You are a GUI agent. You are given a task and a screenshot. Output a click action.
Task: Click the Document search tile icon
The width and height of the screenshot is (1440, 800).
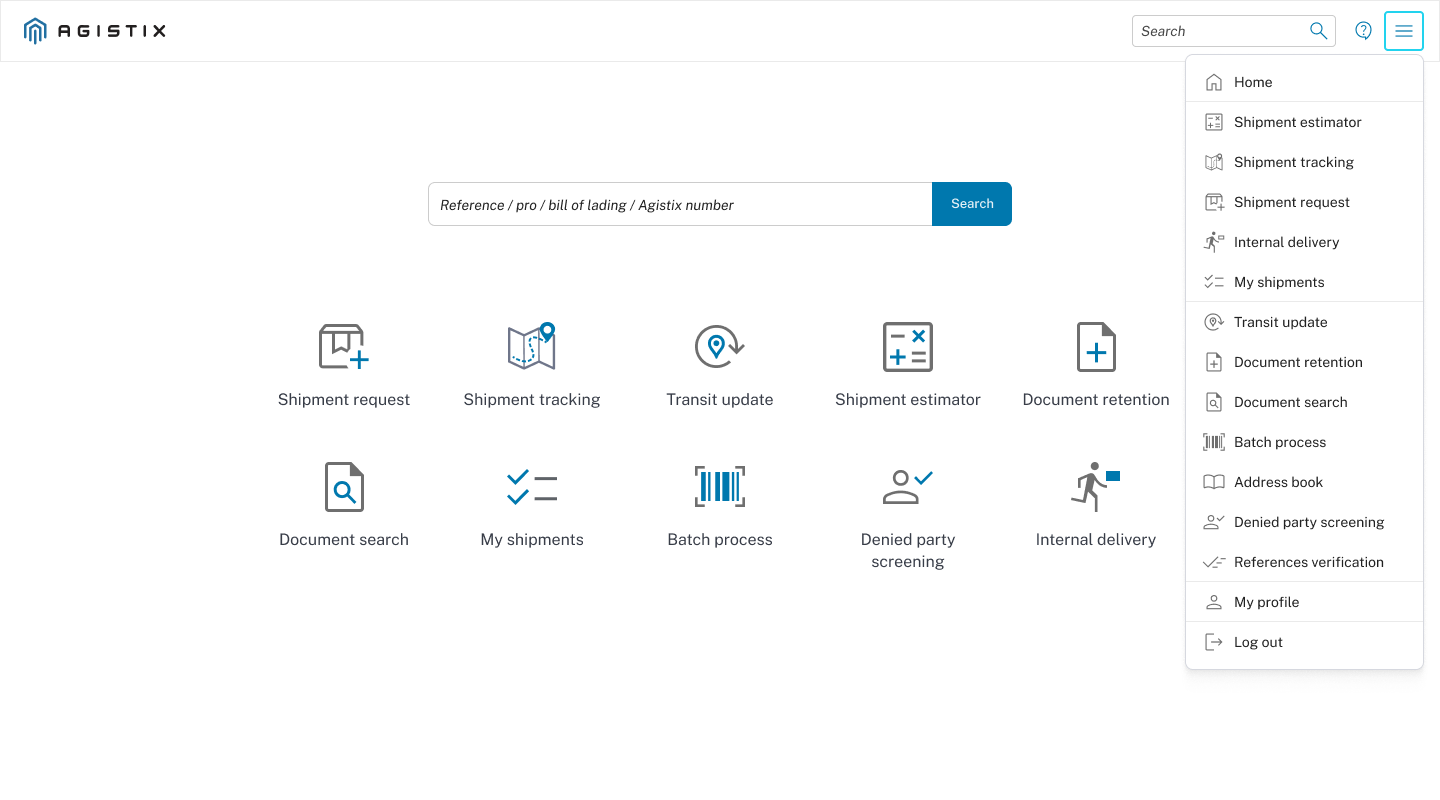click(344, 487)
